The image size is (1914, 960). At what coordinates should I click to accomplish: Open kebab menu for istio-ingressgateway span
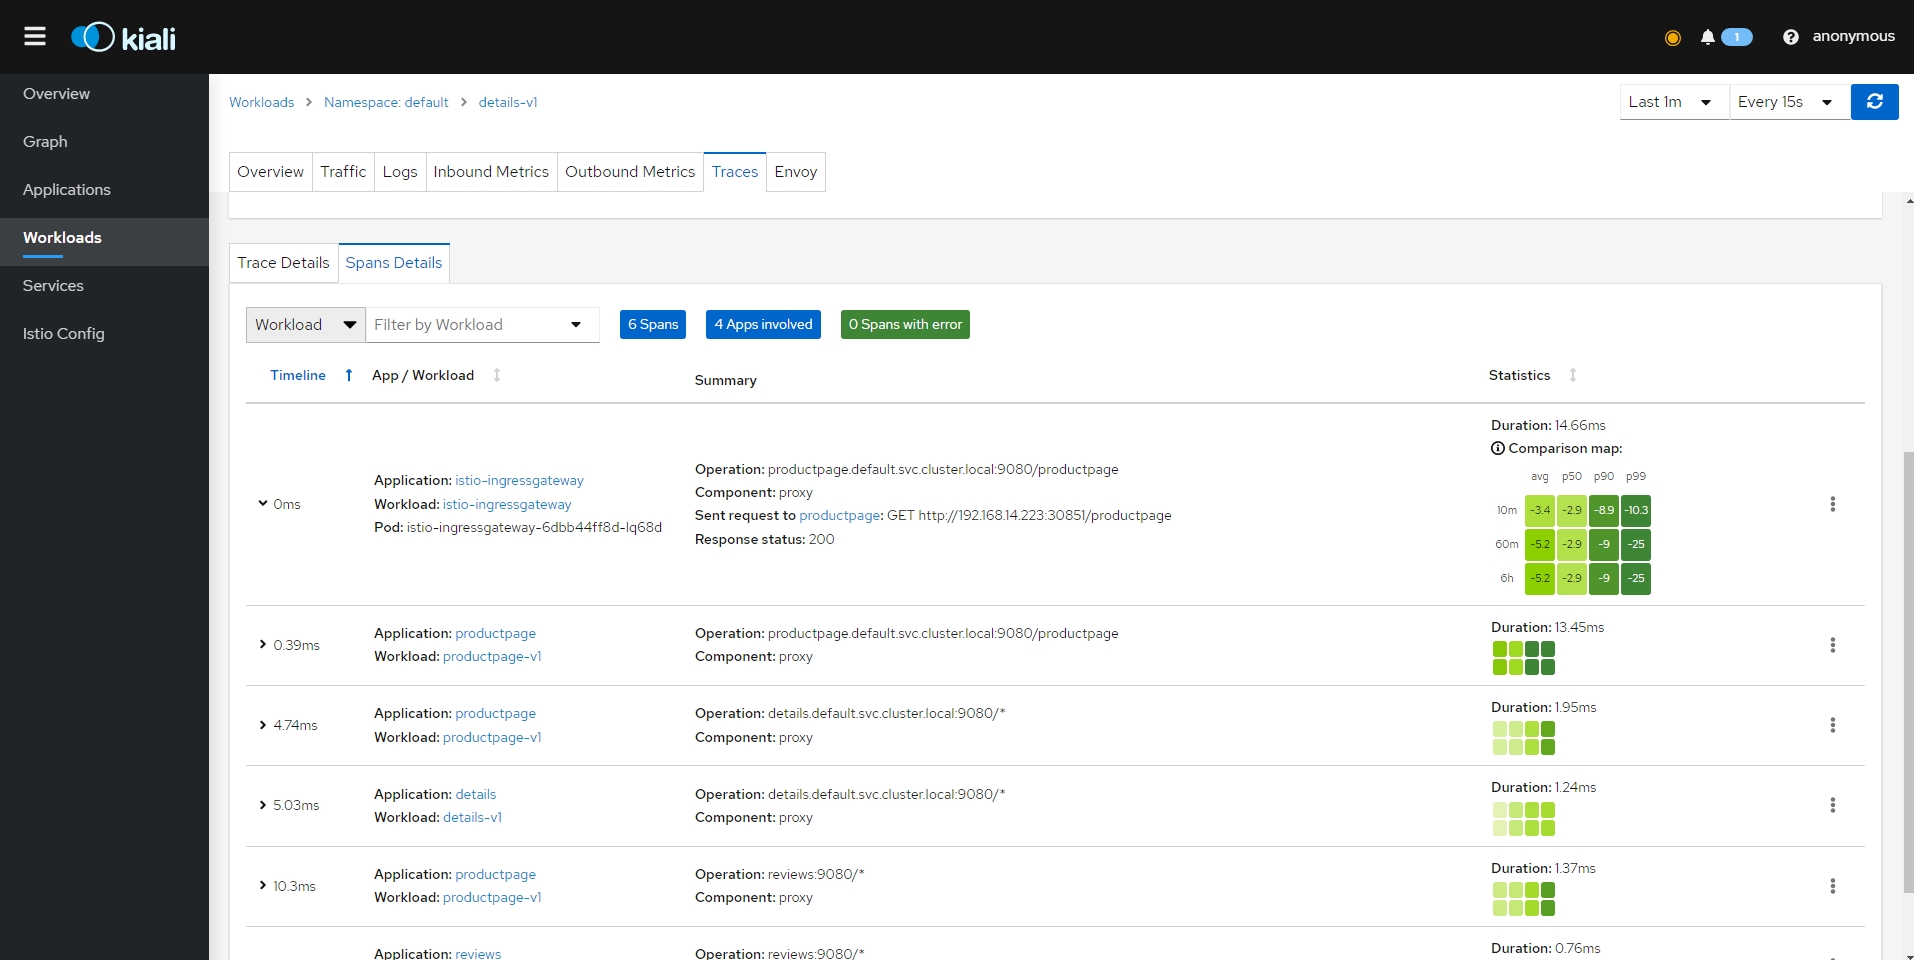(1832, 504)
